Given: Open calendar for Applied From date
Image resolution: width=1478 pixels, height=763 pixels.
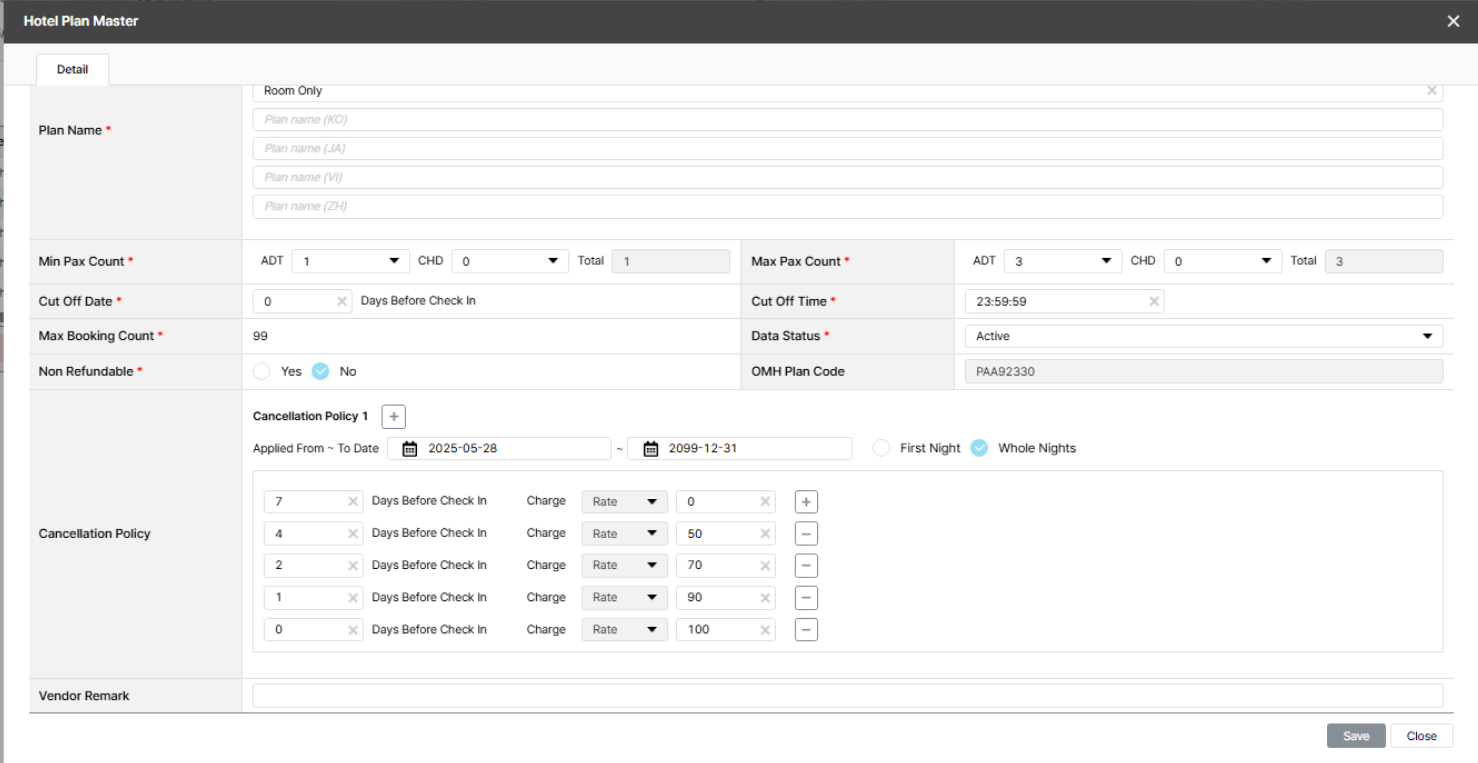Looking at the screenshot, I should pyautogui.click(x=410, y=449).
